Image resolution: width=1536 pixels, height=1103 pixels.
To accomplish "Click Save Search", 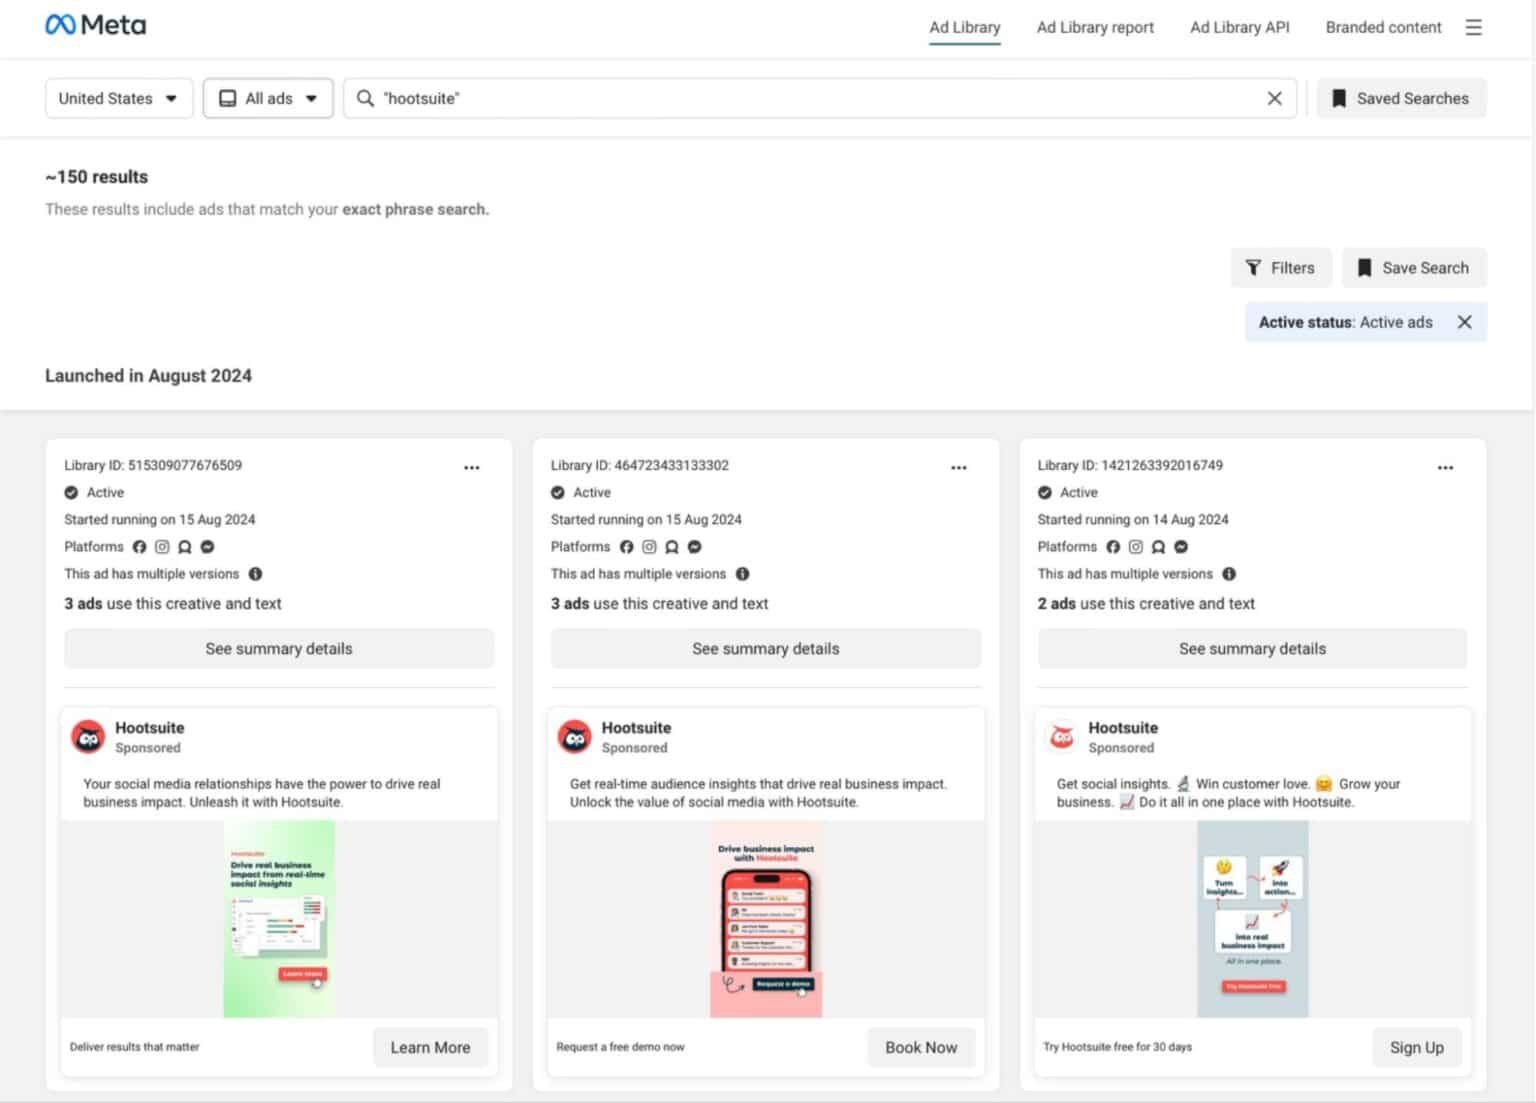I will click(x=1414, y=267).
